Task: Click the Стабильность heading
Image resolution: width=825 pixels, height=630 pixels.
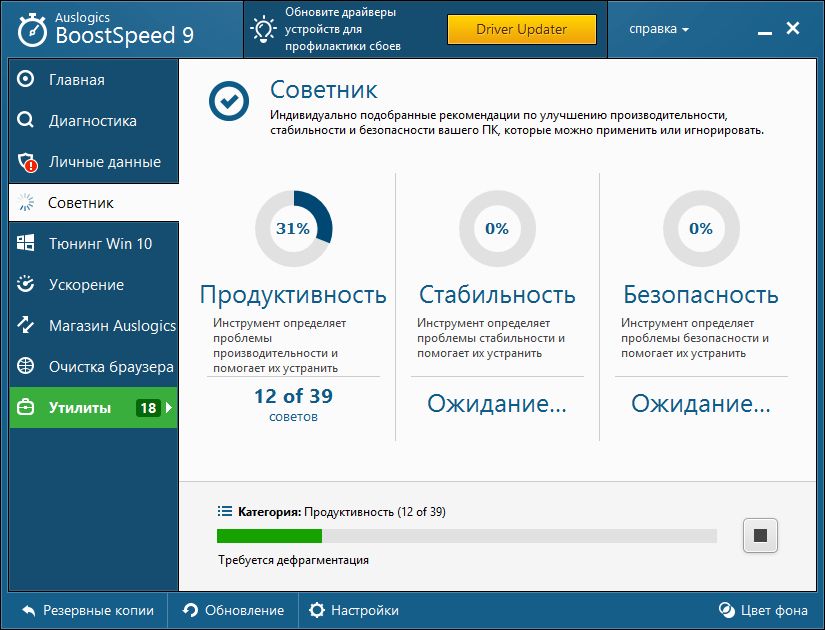Action: (497, 295)
